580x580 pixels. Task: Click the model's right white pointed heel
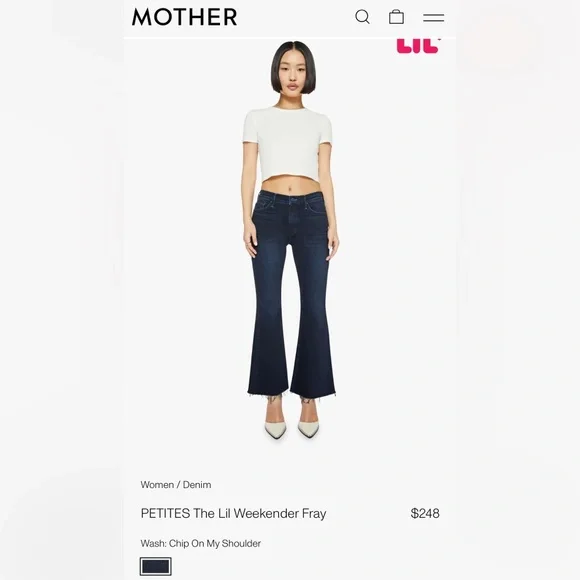275,428
